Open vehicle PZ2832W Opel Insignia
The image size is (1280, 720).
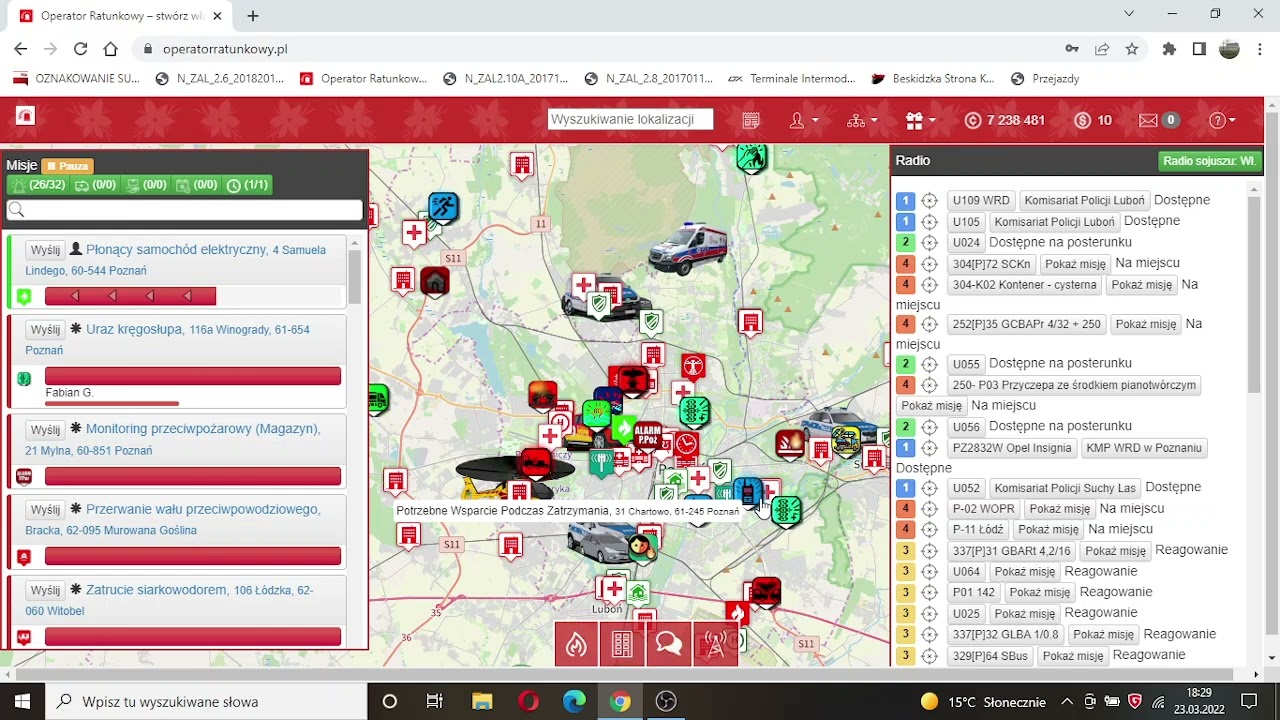point(1012,448)
